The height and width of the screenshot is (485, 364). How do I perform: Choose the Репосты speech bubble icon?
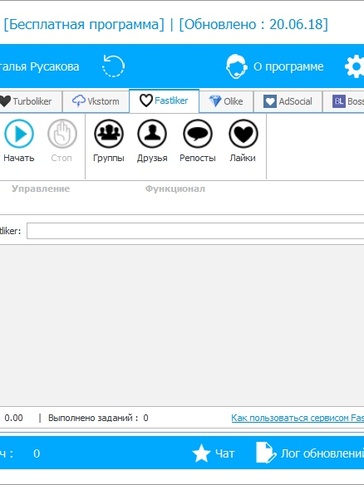(x=198, y=134)
